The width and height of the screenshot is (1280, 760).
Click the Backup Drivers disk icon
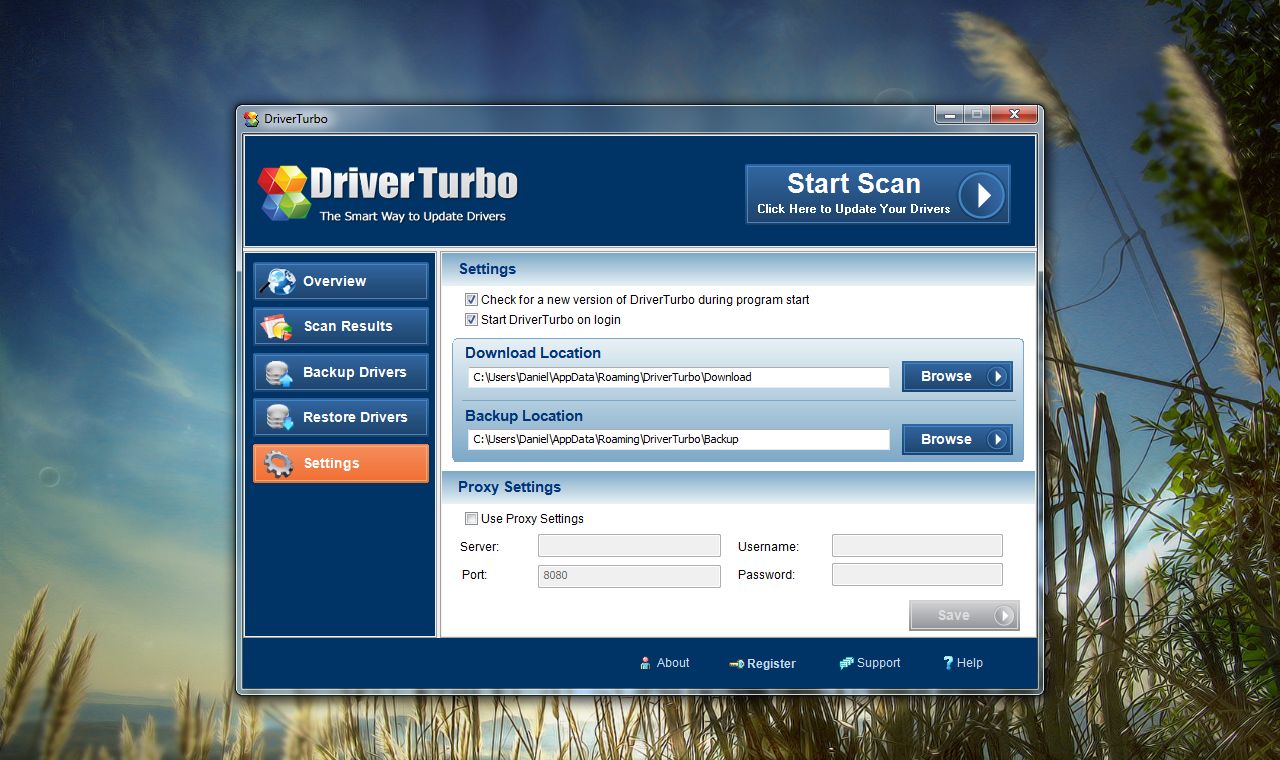(x=279, y=373)
